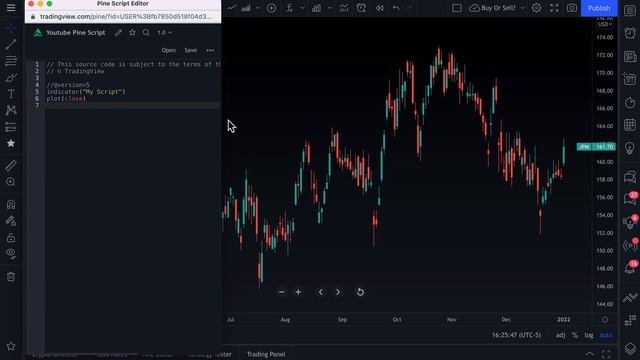Undo the last chart action
This screenshot has width=640, height=360.
(396, 8)
